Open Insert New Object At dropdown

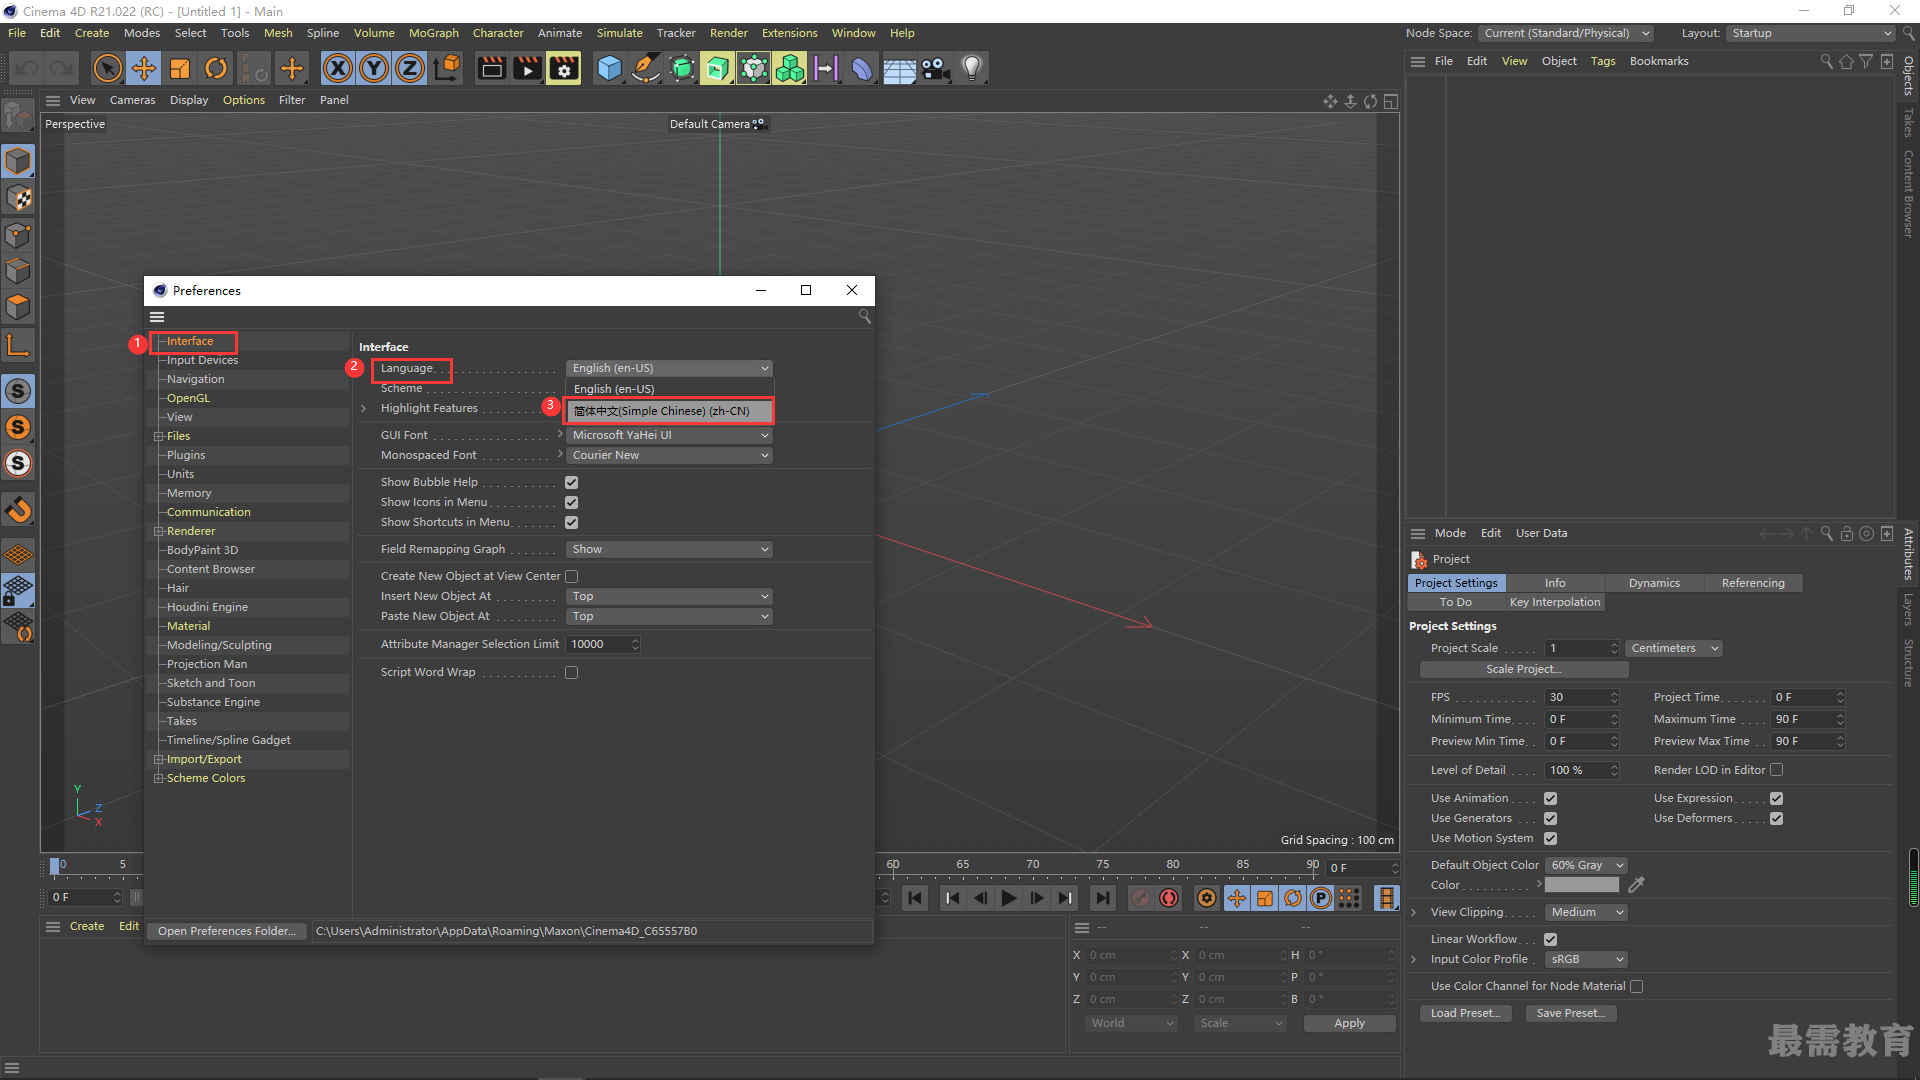click(x=669, y=596)
